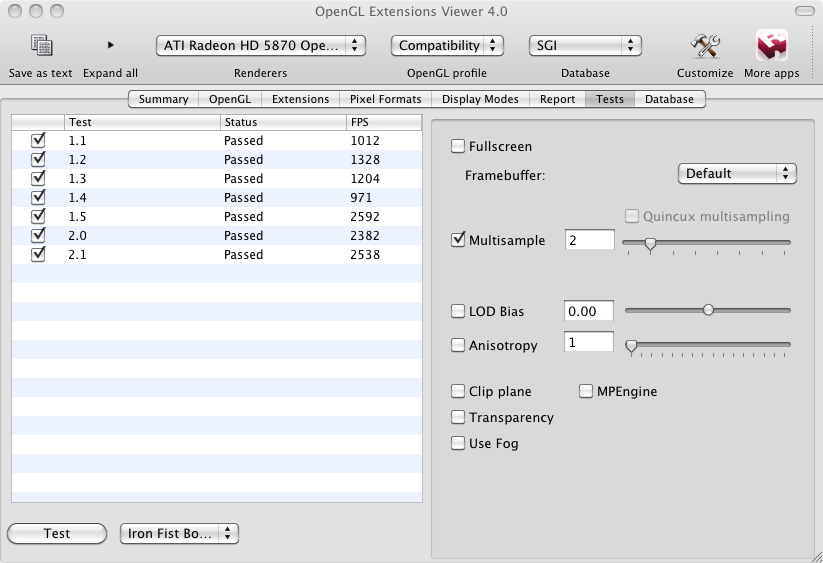Select the FPS value 2538
This screenshot has width=823, height=563.
click(365, 254)
